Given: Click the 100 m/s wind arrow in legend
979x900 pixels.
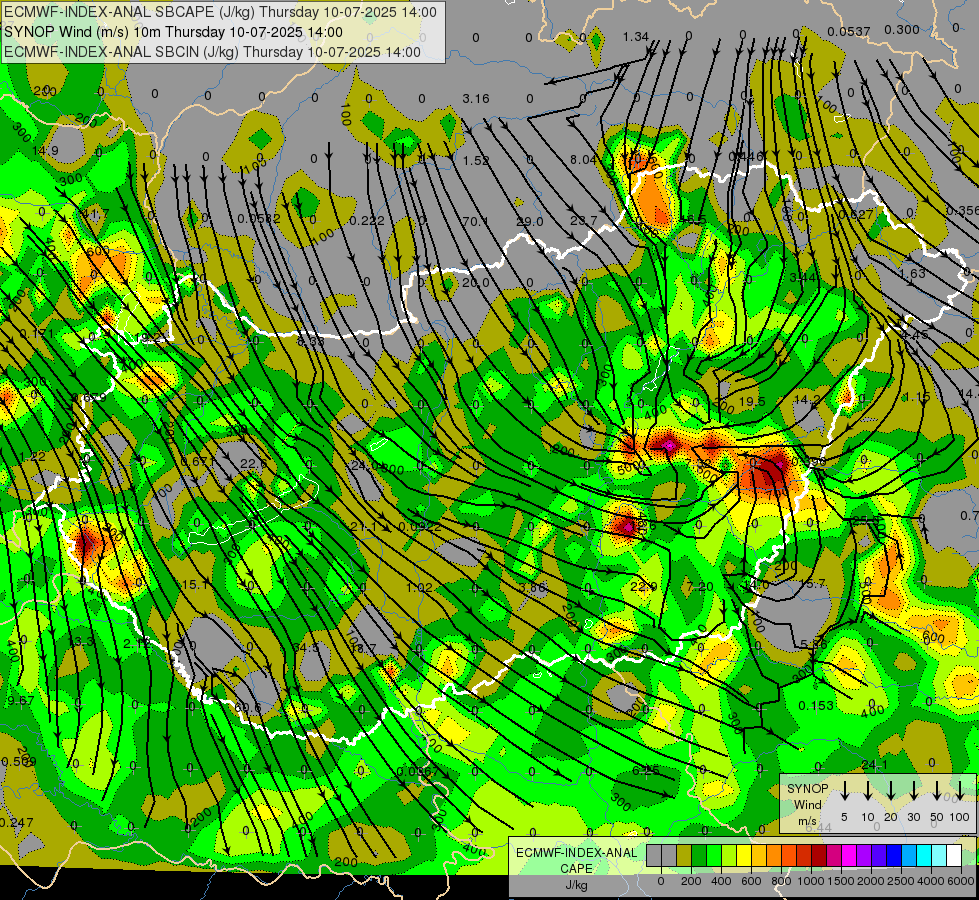Looking at the screenshot, I should 960,791.
